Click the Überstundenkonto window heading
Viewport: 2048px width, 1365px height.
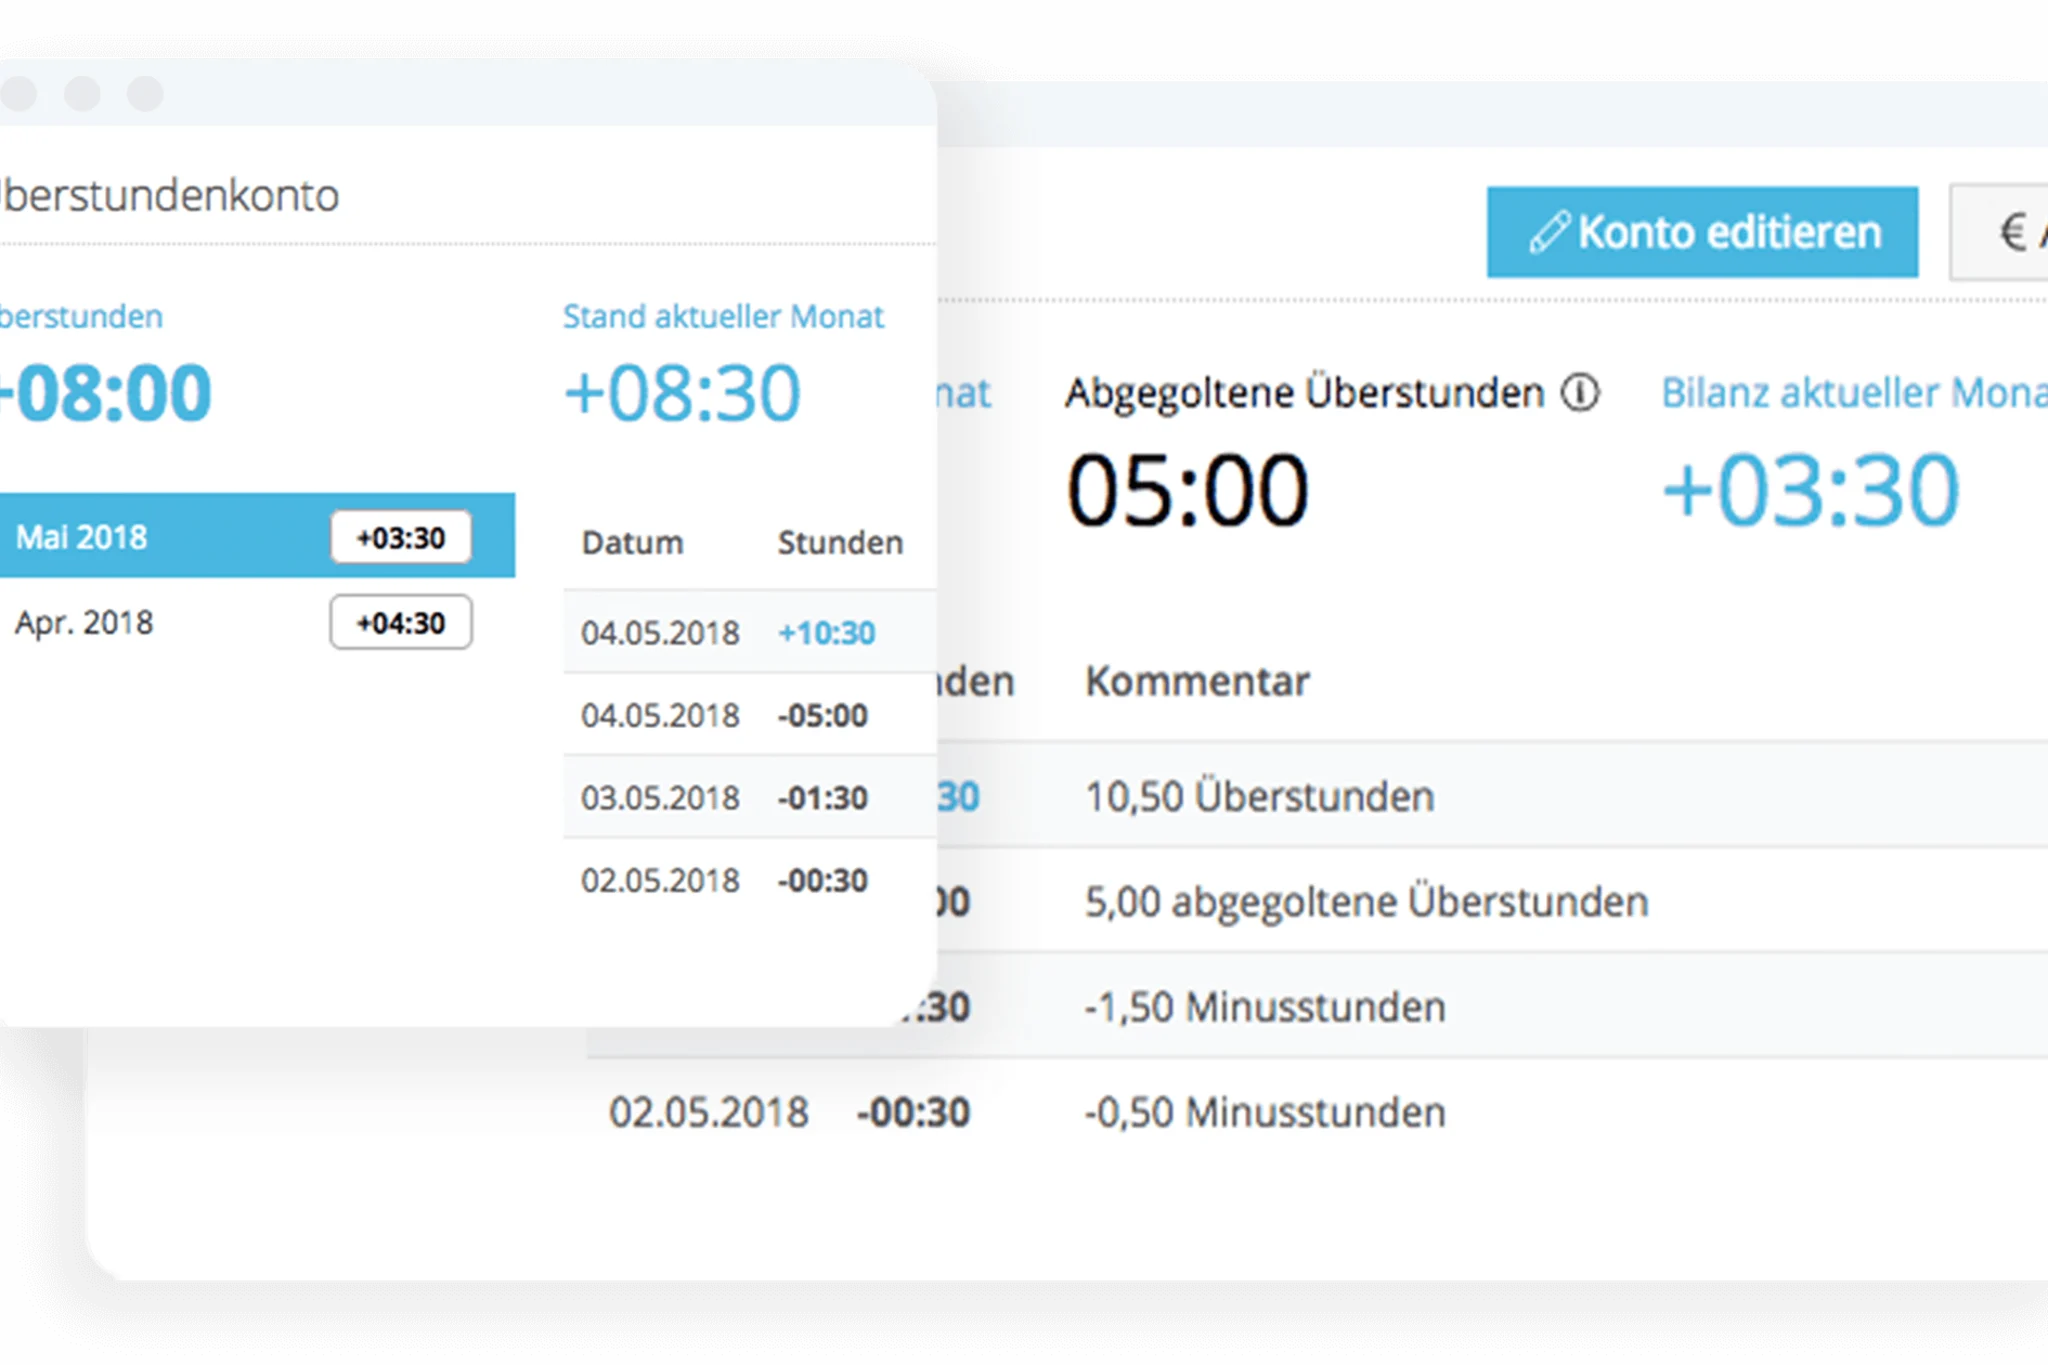[169, 195]
